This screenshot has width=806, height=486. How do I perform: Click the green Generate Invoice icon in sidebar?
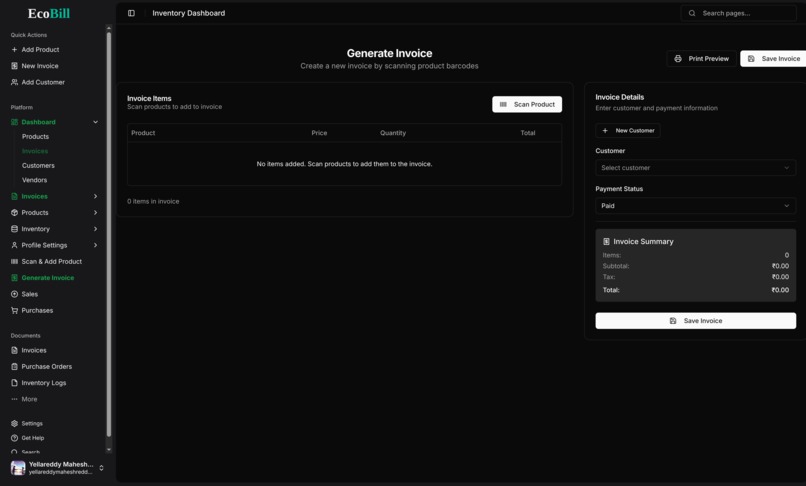pyautogui.click(x=14, y=278)
